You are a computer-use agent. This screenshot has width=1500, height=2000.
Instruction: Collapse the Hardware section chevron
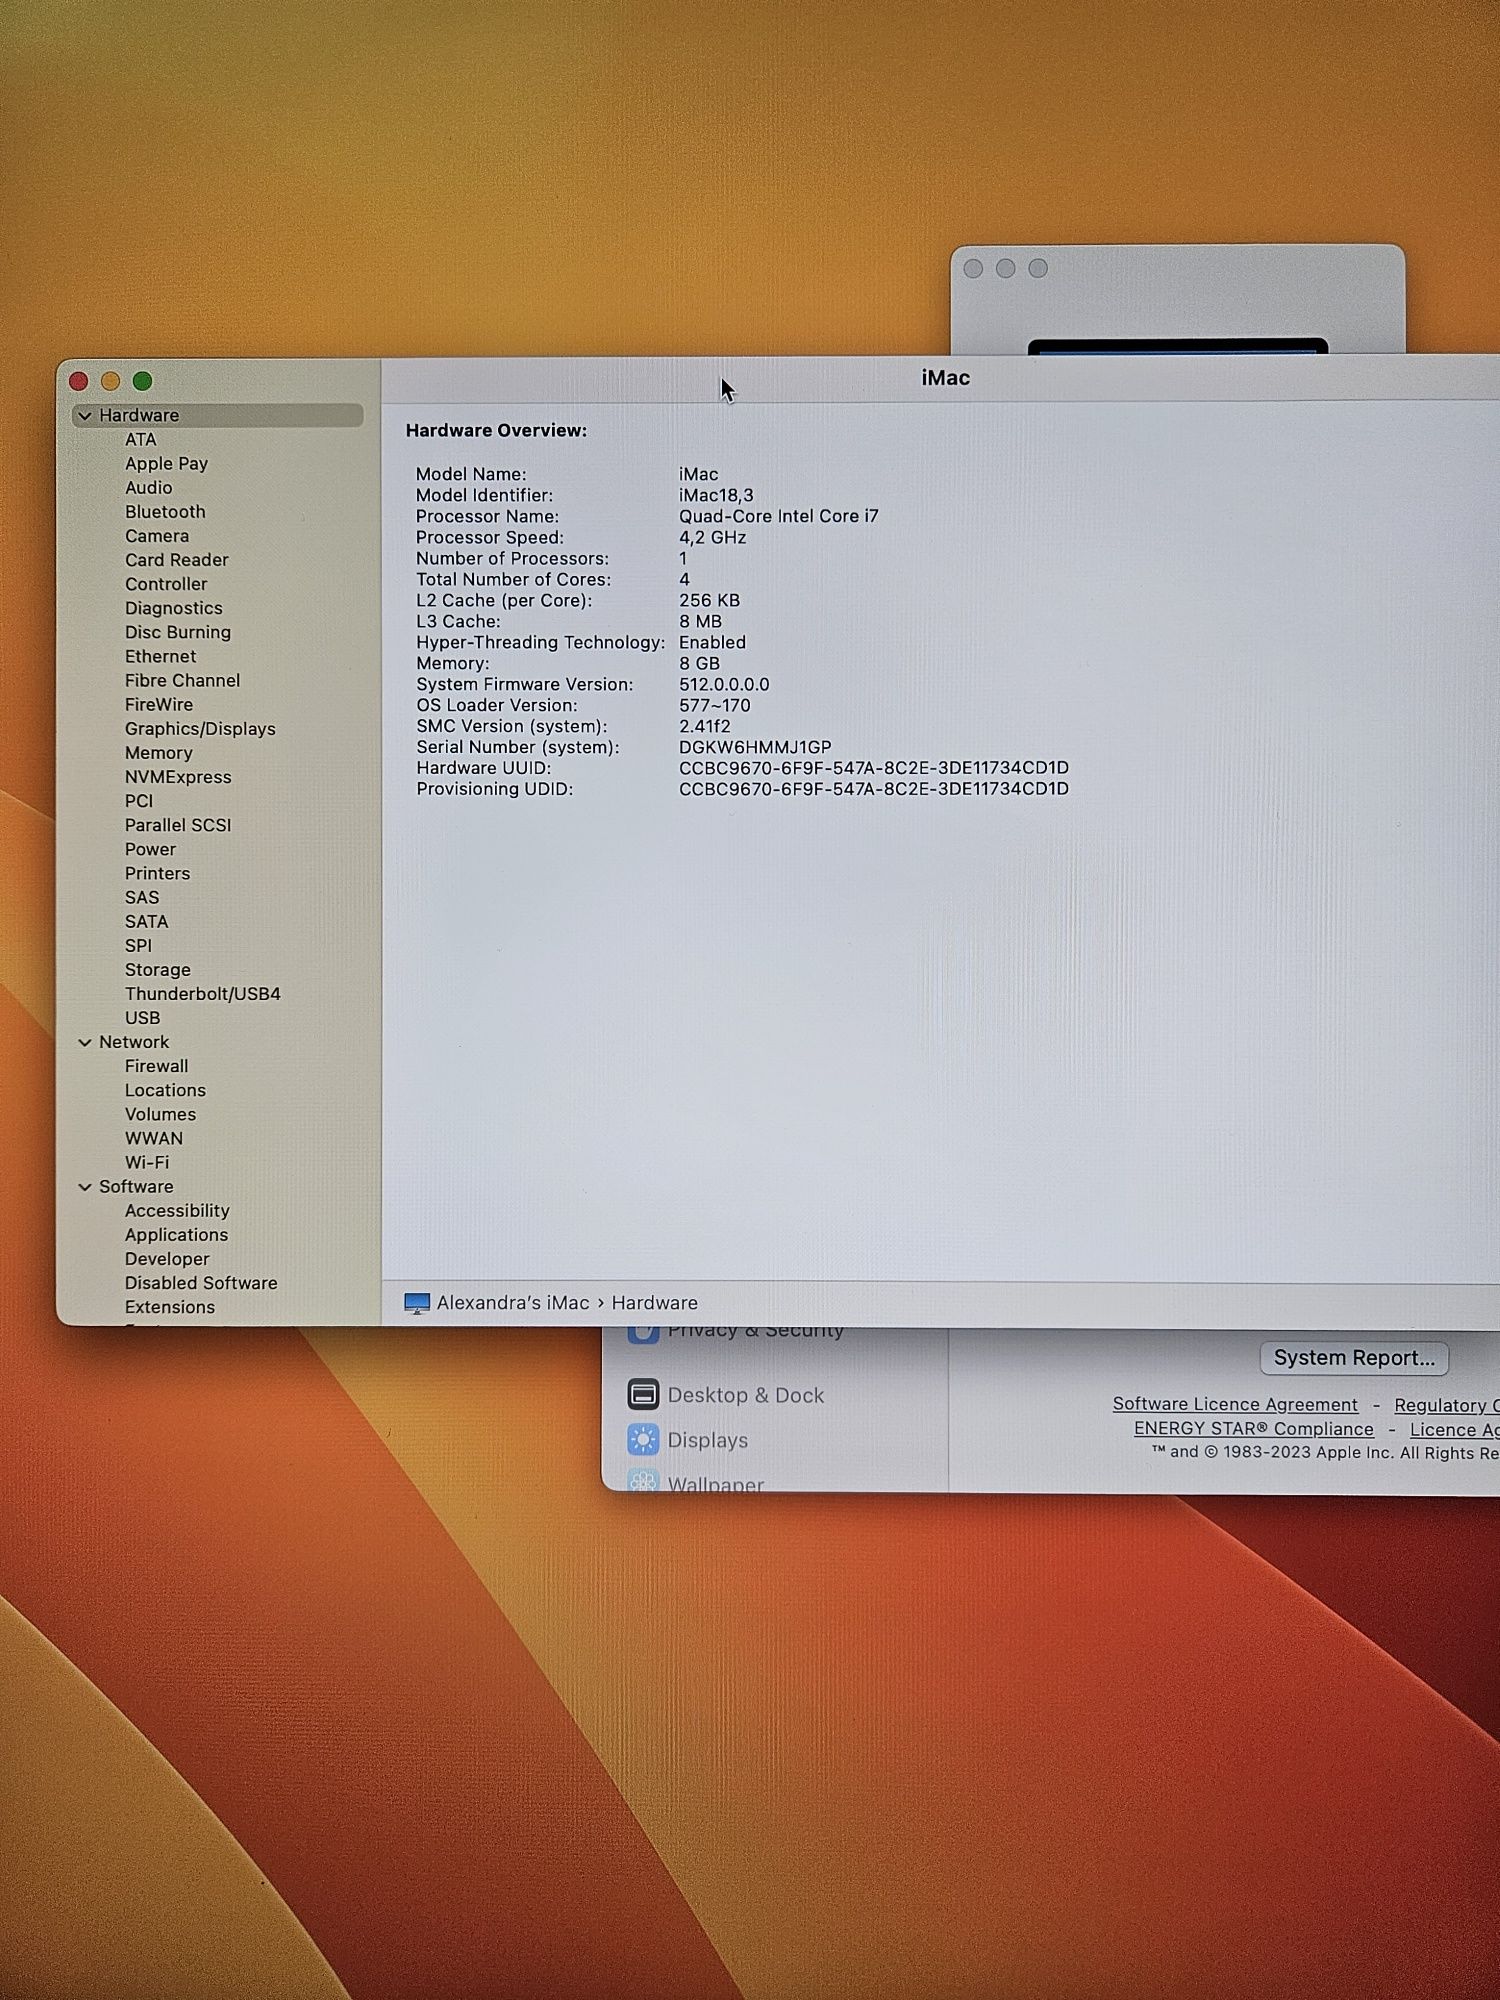point(85,415)
